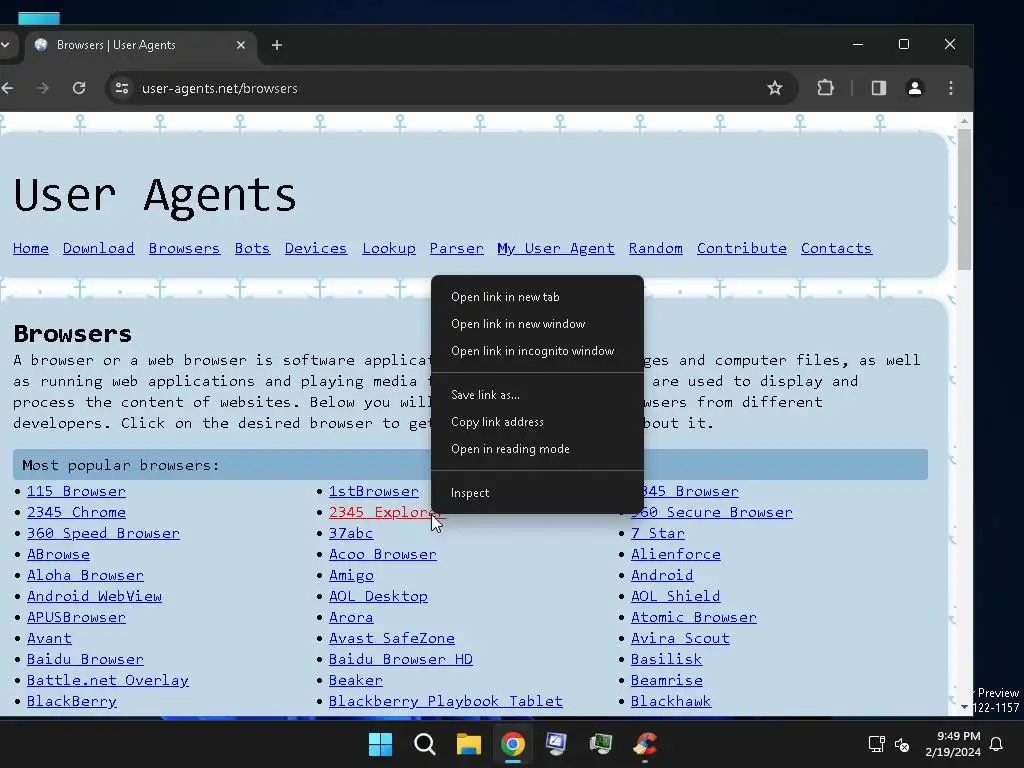Open the Avast SafeZone link
This screenshot has width=1024, height=768.
point(392,638)
